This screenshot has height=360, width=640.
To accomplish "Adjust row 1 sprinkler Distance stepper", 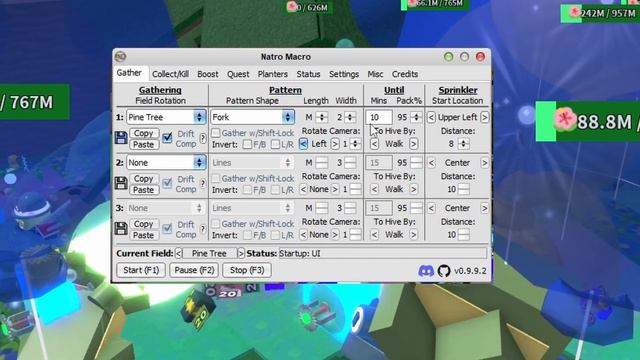I will coord(463,144).
